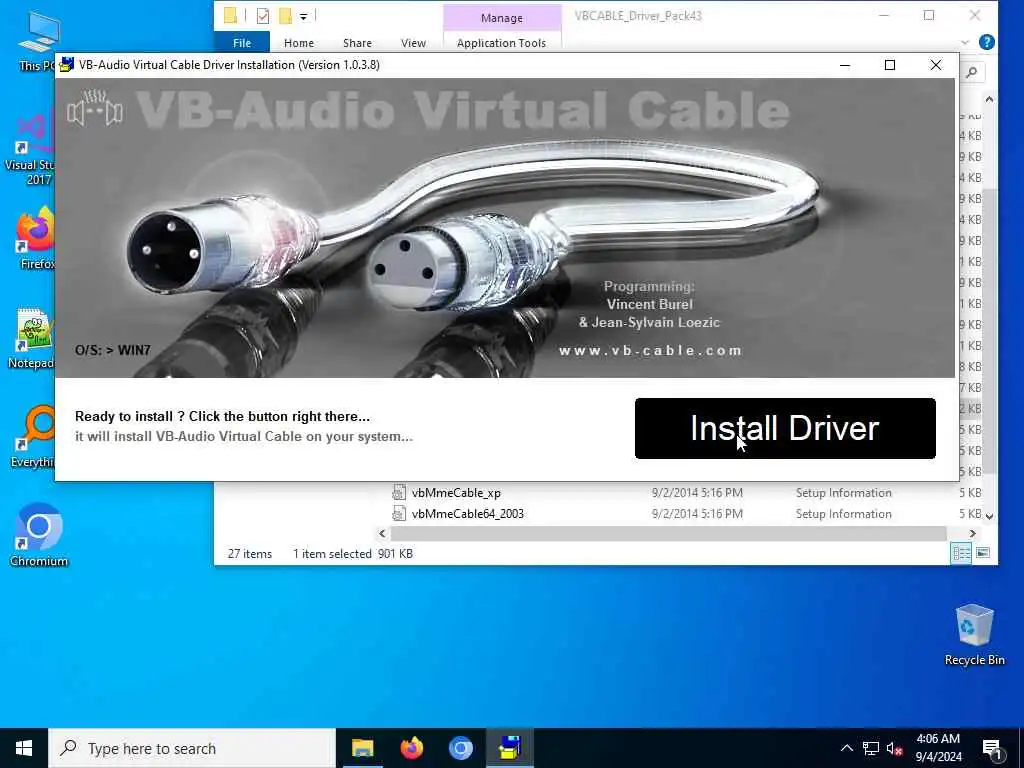Image resolution: width=1024 pixels, height=768 pixels.
Task: Click vbMmeCable_xp setup information file icon
Action: pyautogui.click(x=398, y=493)
